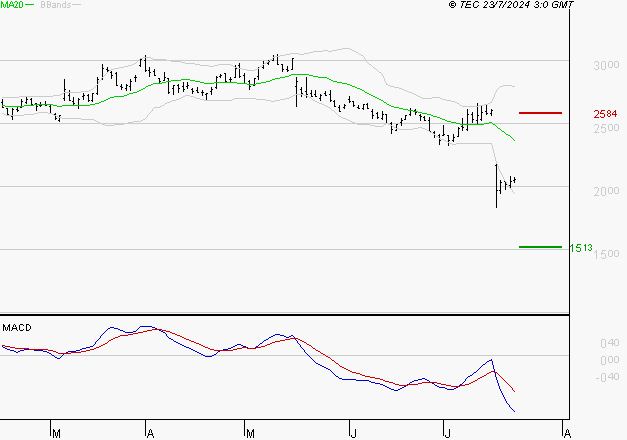Click the first J month label
Viewport: 627px width, 440px height.
click(x=353, y=433)
